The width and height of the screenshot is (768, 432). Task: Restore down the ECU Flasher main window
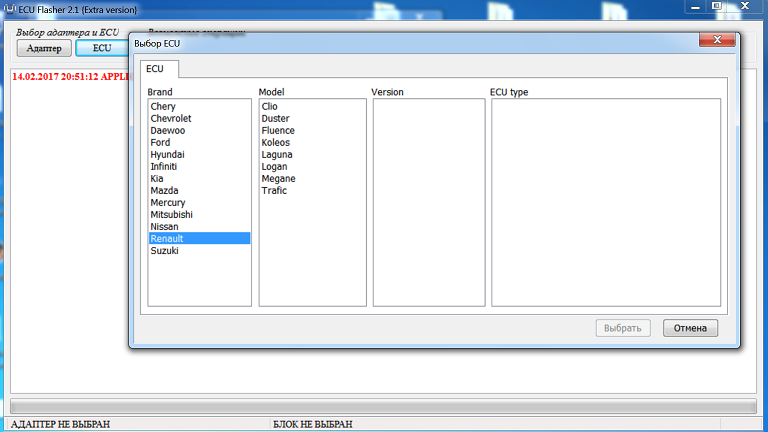coord(717,6)
